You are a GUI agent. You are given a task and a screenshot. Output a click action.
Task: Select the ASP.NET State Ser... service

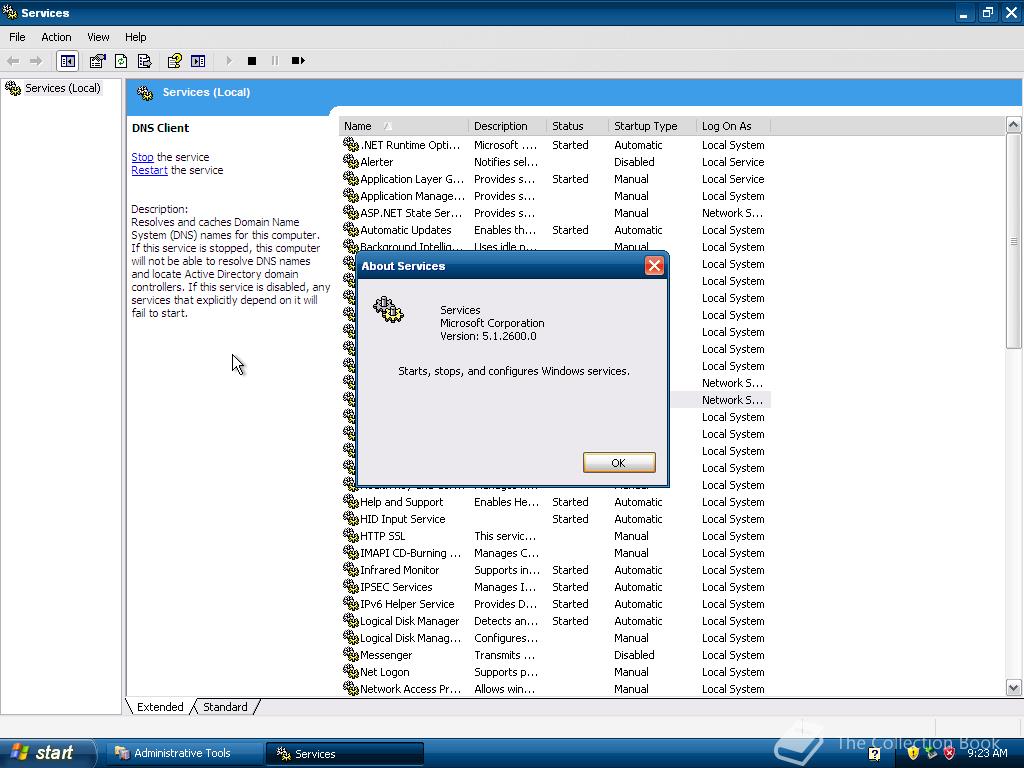pos(555,213)
